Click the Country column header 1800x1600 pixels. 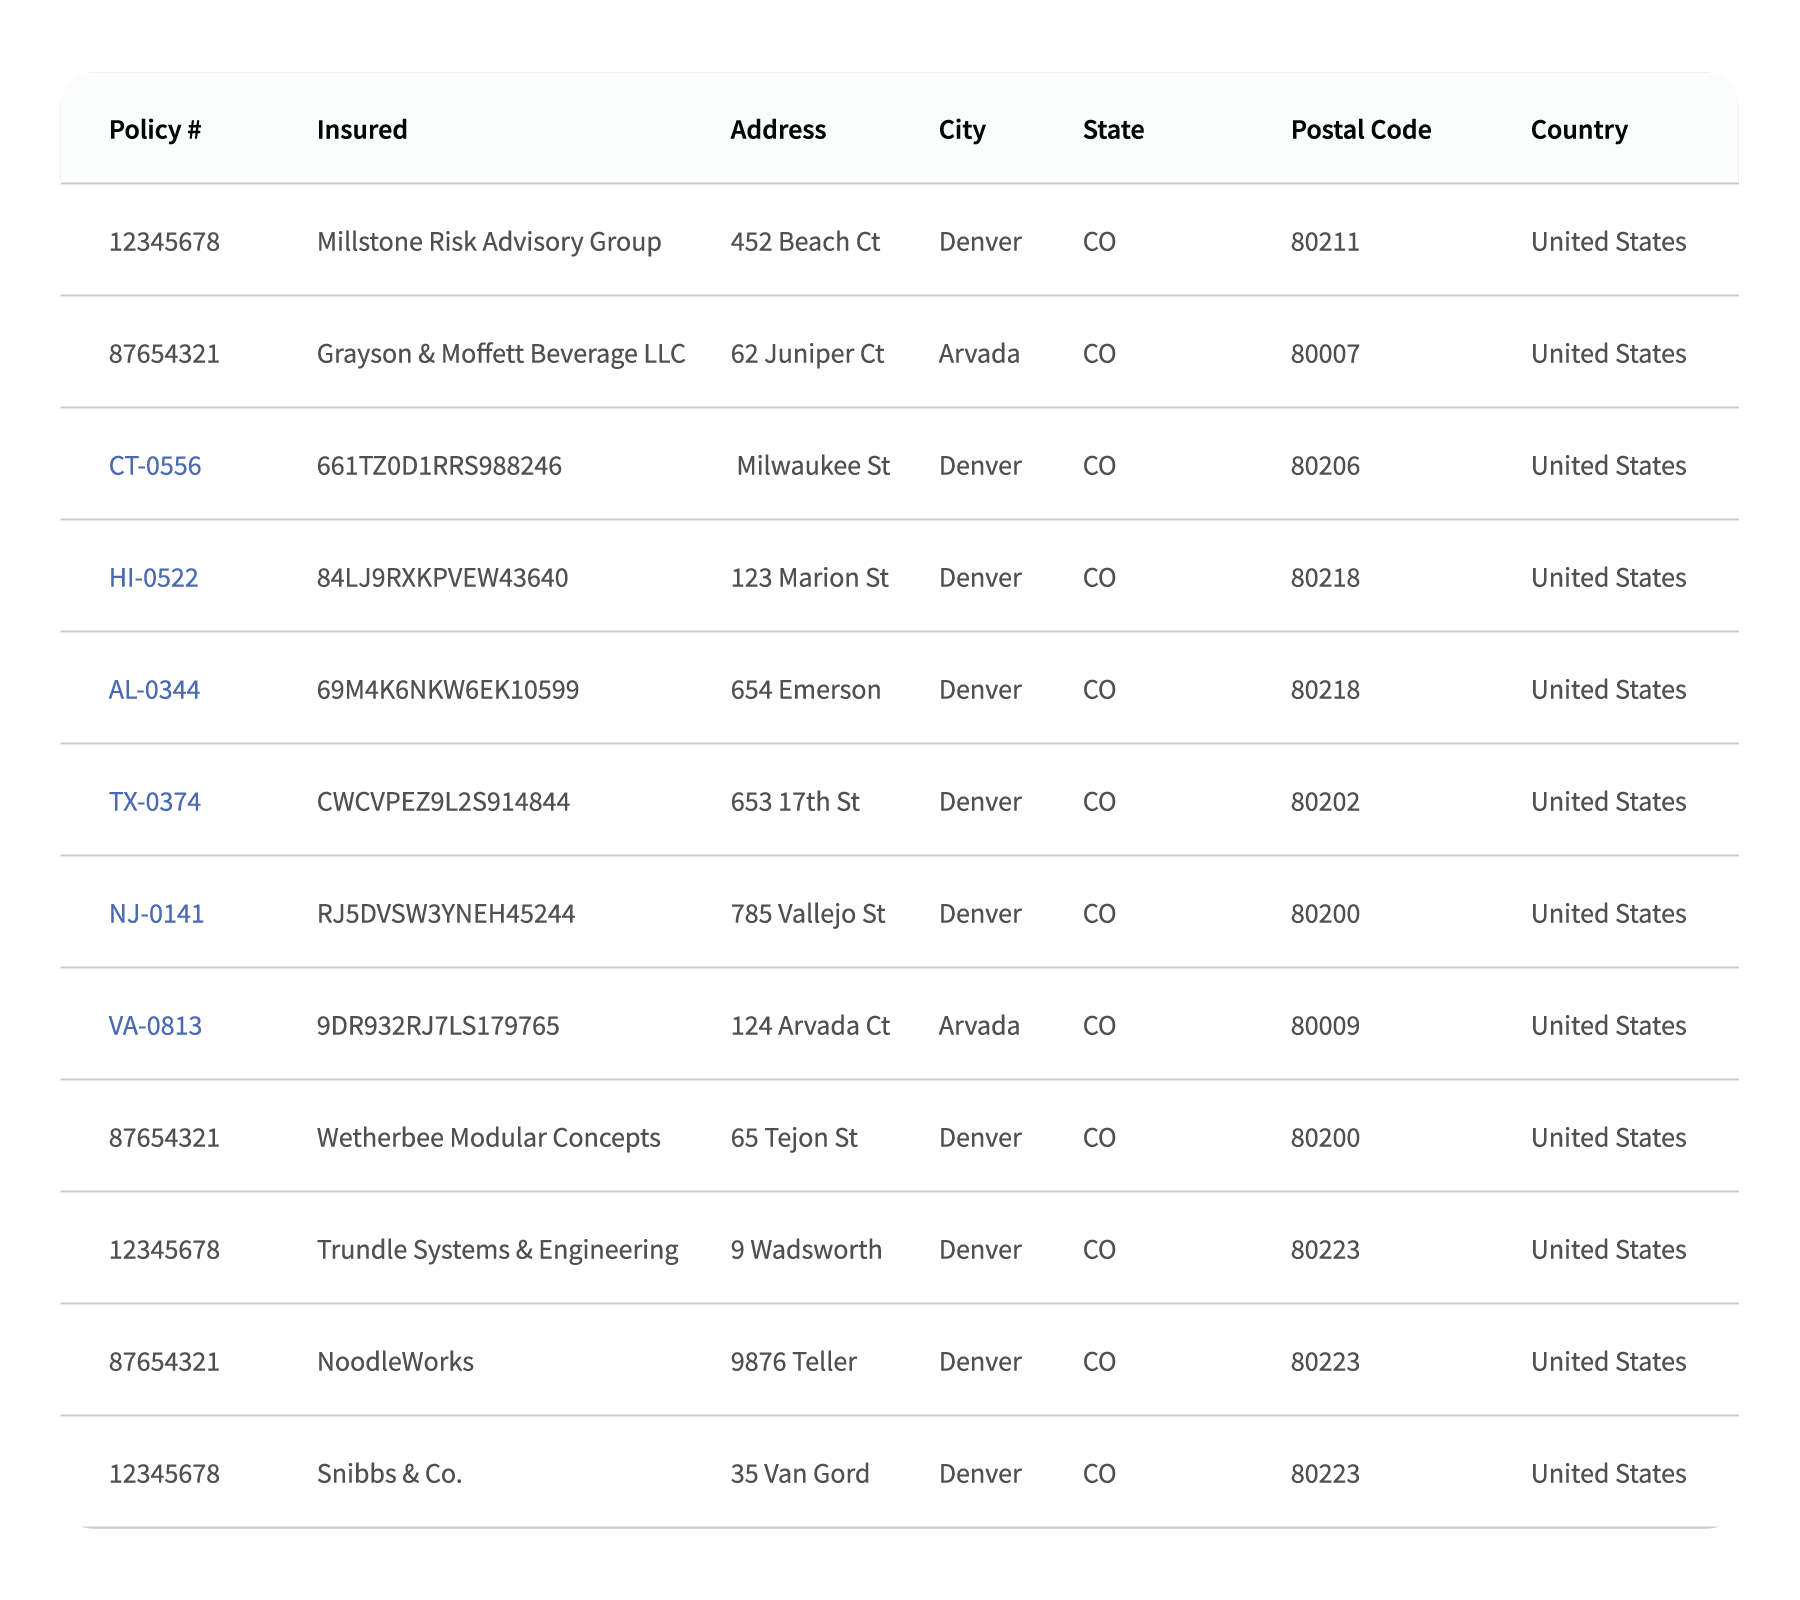coord(1579,130)
